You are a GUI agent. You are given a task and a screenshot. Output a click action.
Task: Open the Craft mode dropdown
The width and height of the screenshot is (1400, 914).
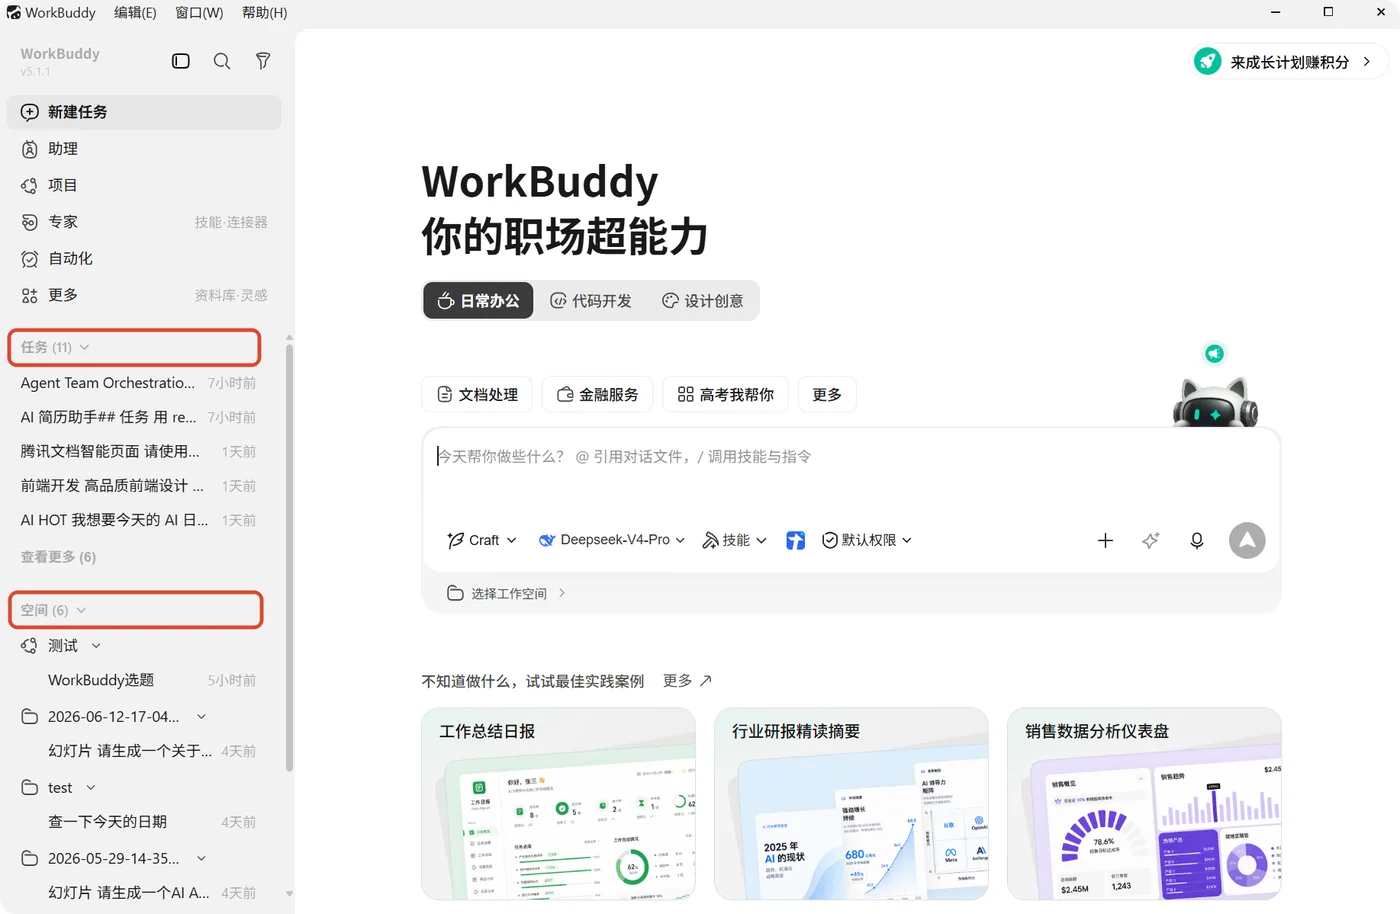482,540
